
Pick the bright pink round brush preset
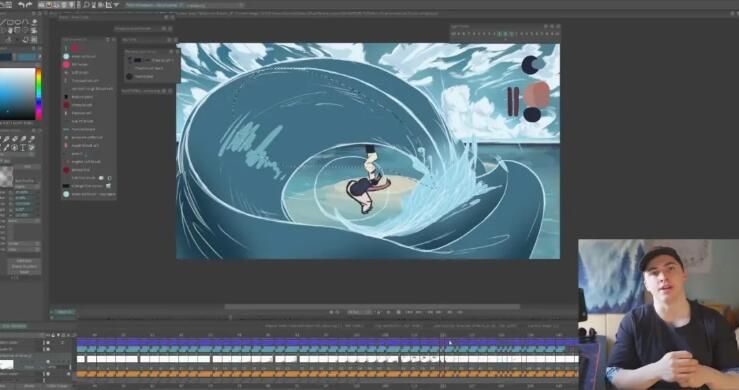(66, 64)
